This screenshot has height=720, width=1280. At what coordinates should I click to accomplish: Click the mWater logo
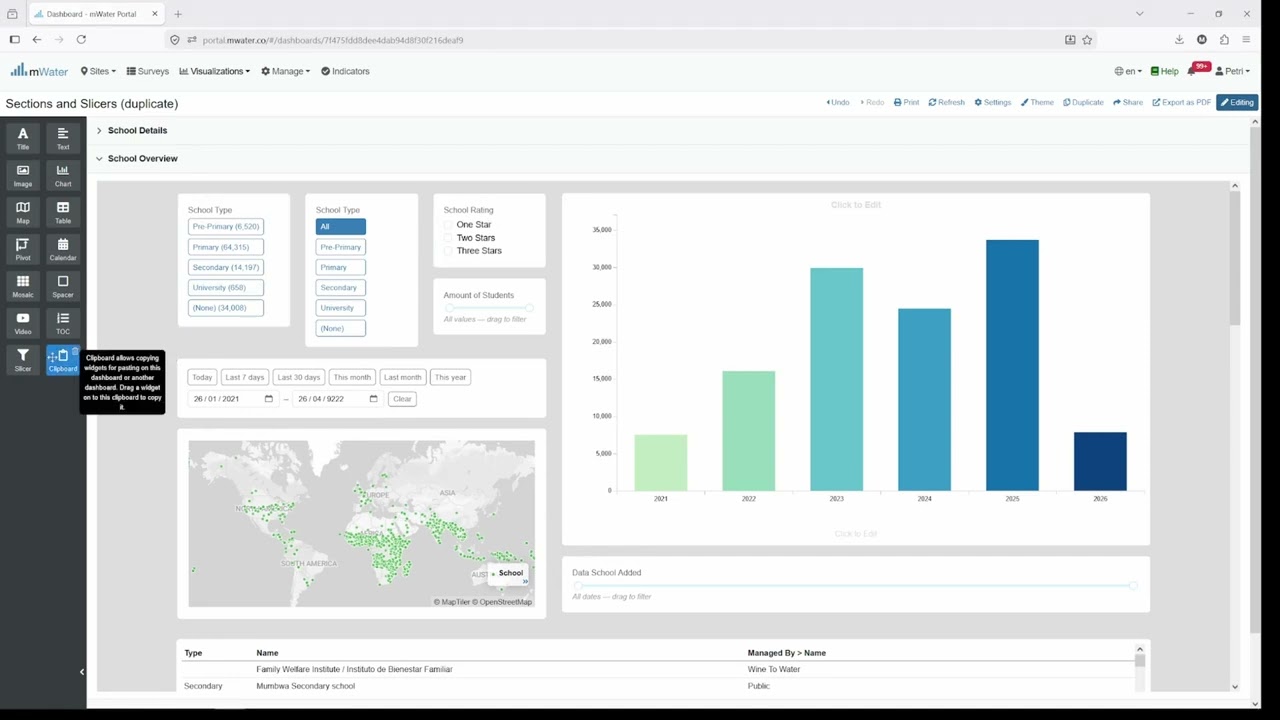click(39, 71)
